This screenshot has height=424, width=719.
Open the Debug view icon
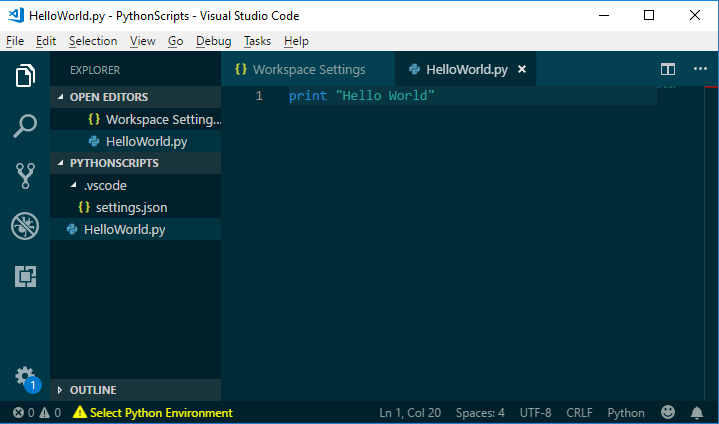(x=25, y=226)
